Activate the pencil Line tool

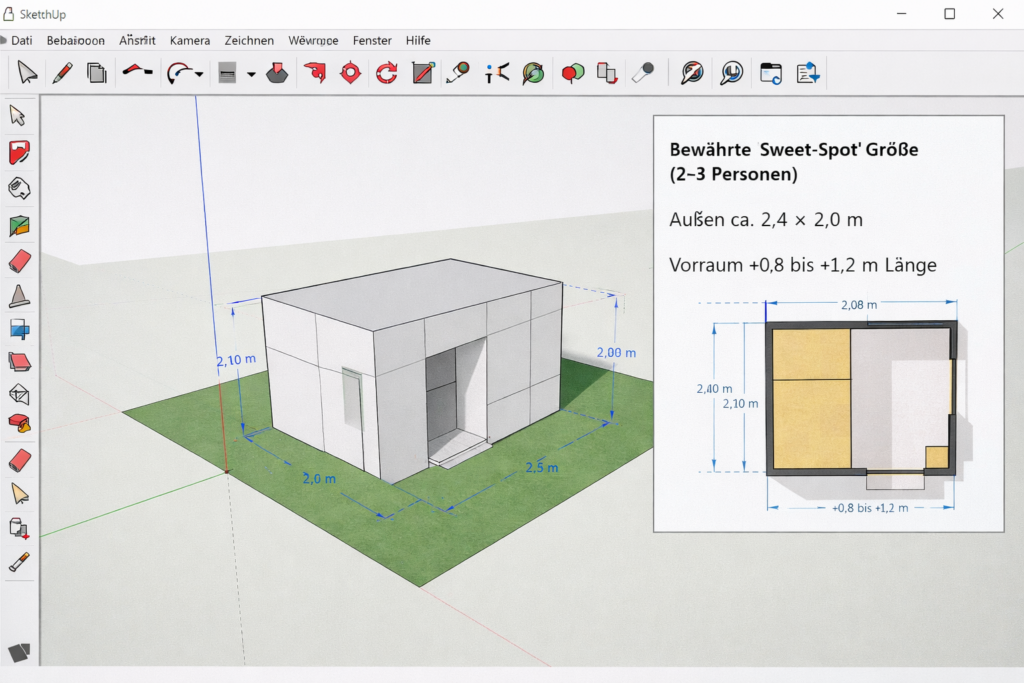[62, 72]
